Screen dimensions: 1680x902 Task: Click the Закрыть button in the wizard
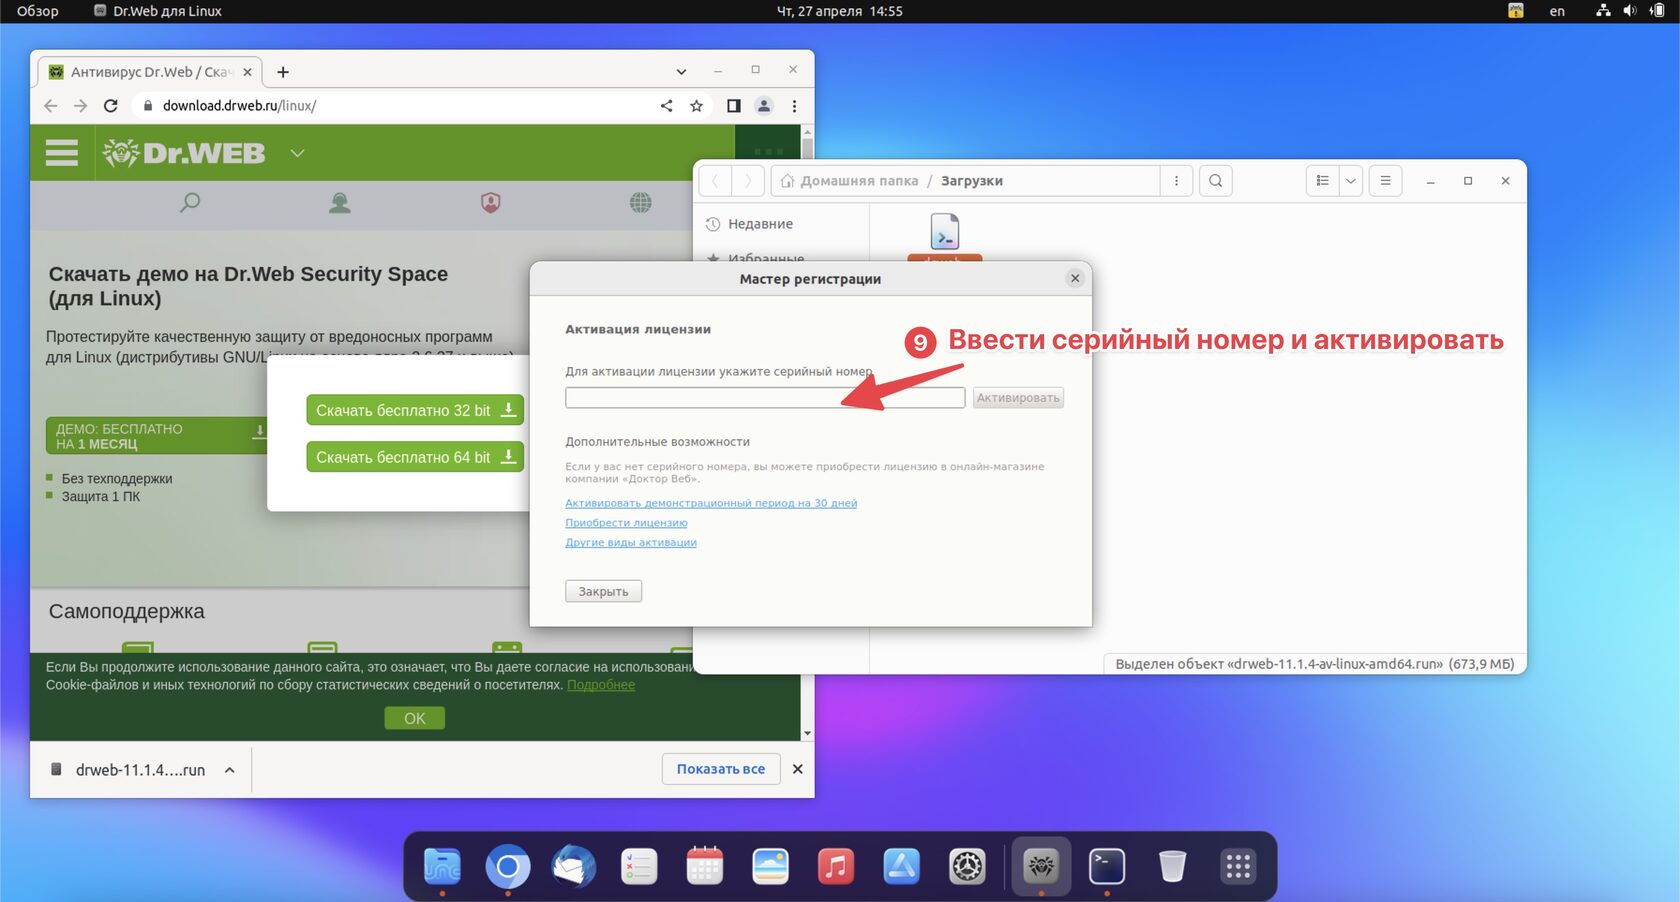[603, 591]
